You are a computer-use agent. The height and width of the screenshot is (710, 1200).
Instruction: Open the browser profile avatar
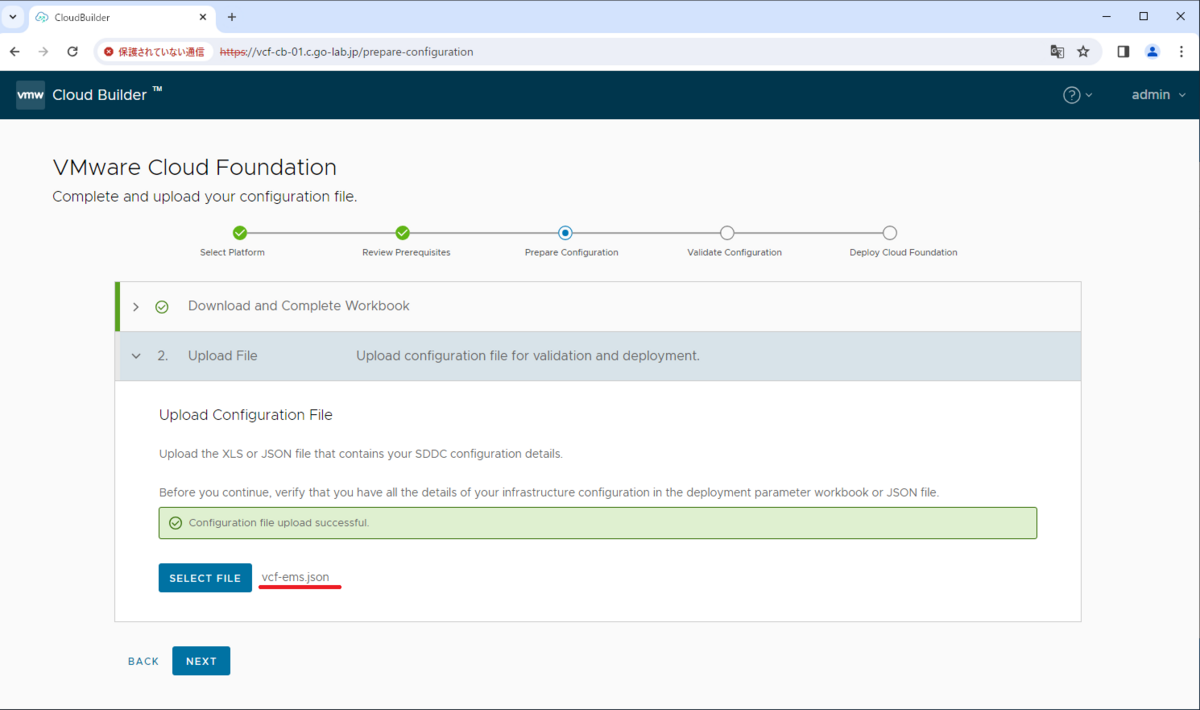click(1152, 51)
